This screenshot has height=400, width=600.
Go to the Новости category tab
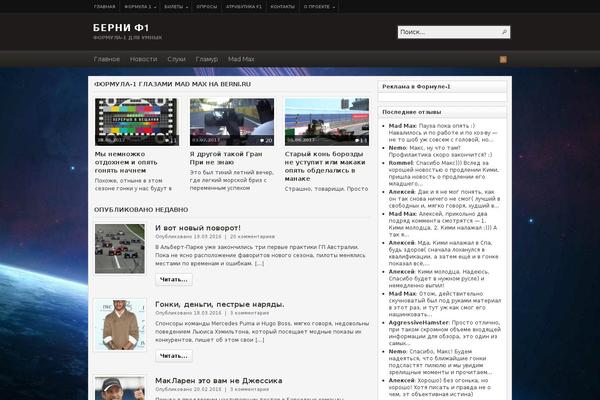[x=143, y=60]
